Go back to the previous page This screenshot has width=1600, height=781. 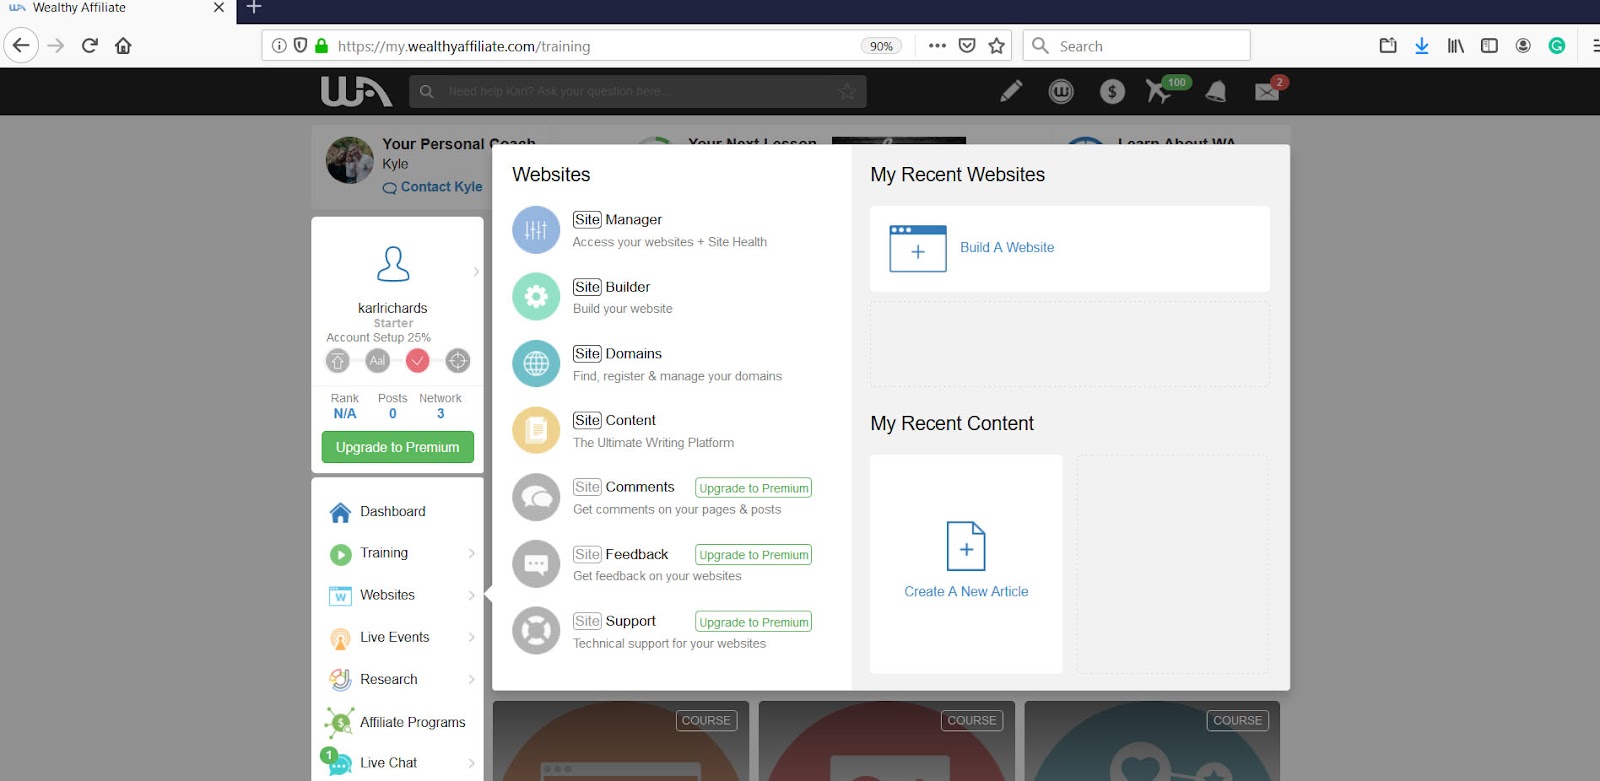tap(21, 46)
